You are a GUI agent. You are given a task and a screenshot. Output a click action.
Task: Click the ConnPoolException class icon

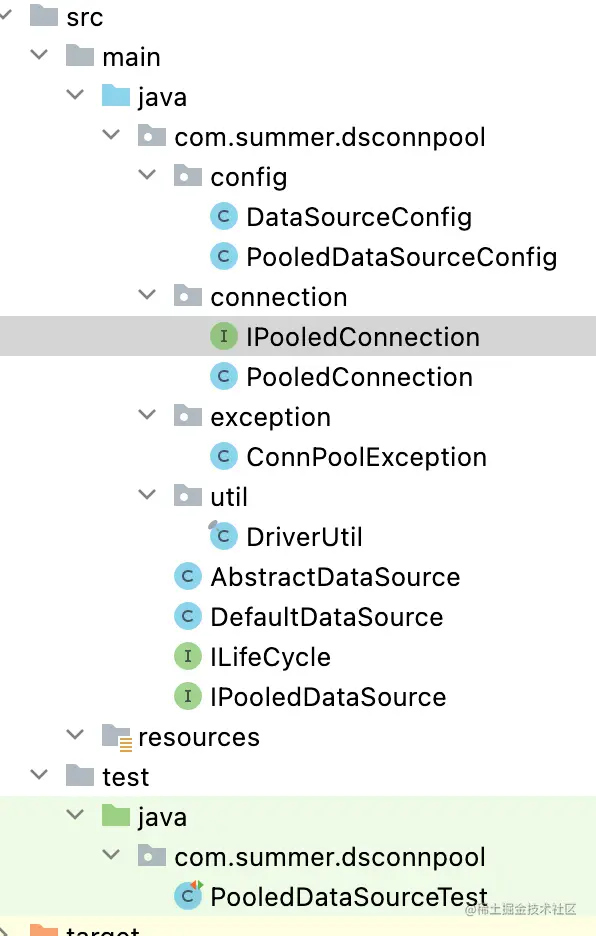[x=224, y=456]
